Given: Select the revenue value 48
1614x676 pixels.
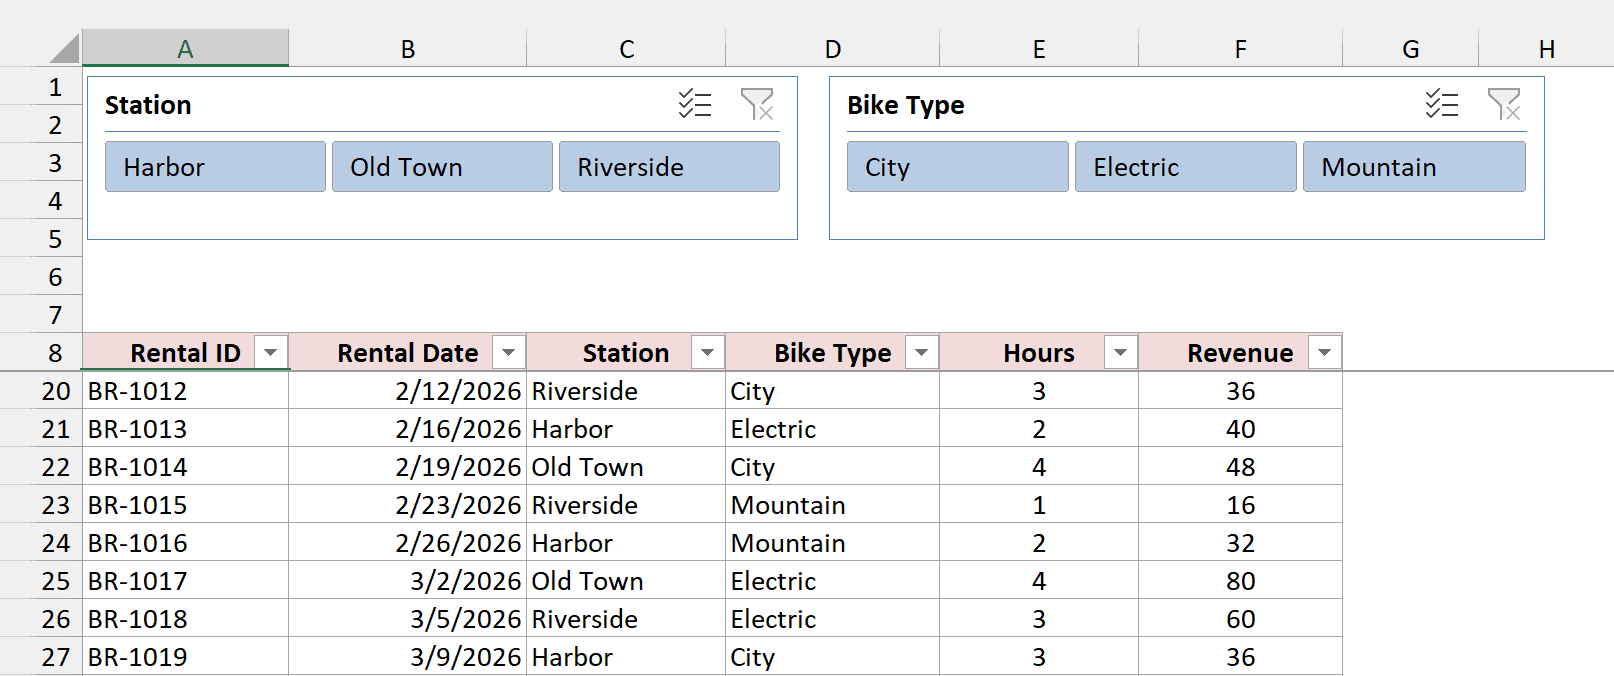Looking at the screenshot, I should 1240,467.
